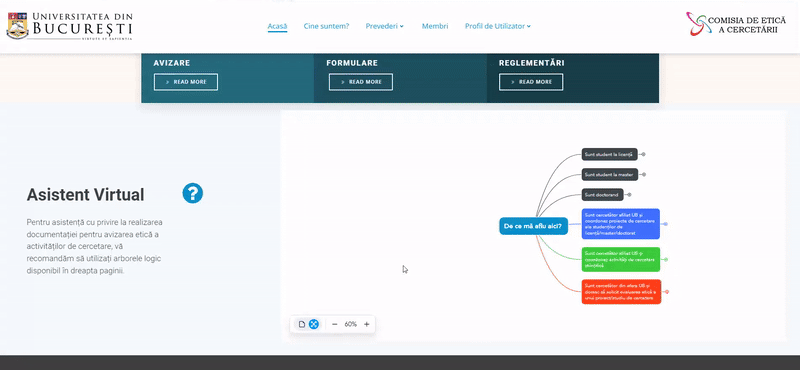The image size is (800, 370).
Task: Click the Asistent Virtual heading
Action: (85, 194)
